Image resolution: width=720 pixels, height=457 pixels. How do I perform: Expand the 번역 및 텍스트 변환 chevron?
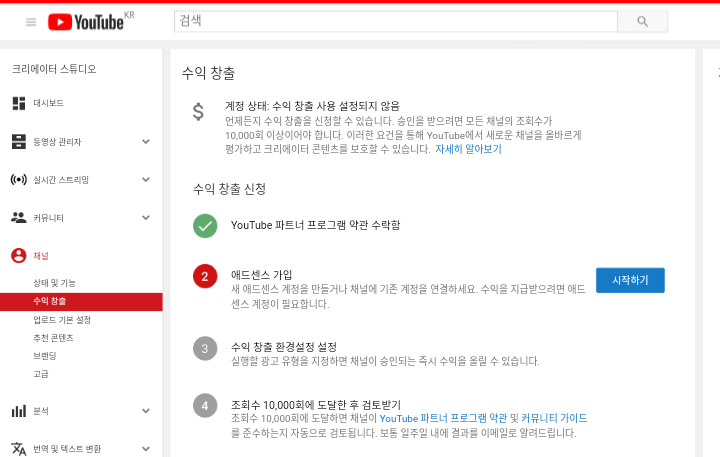coord(146,449)
